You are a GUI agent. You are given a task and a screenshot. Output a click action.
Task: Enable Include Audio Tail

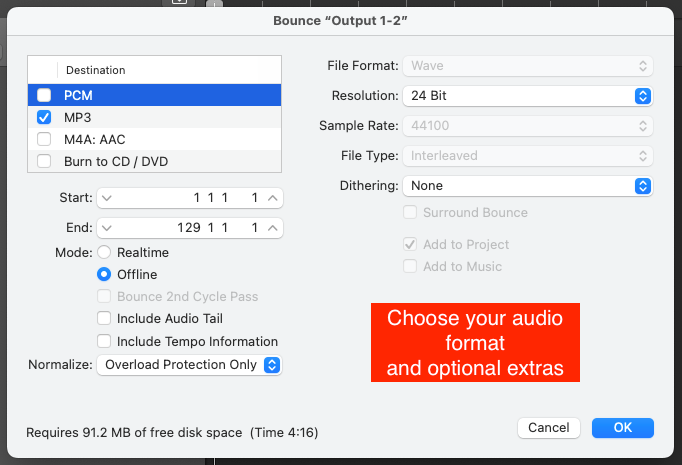tap(104, 319)
